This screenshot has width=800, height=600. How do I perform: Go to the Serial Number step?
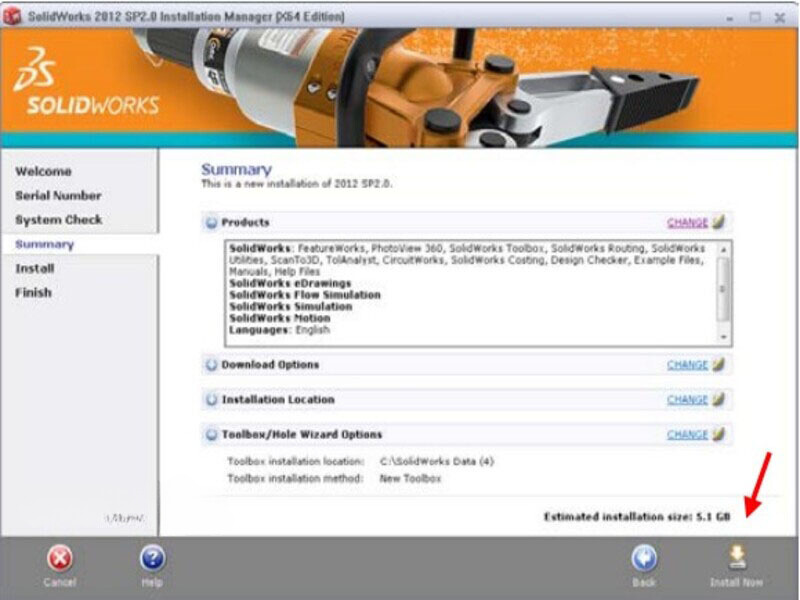pyautogui.click(x=58, y=195)
